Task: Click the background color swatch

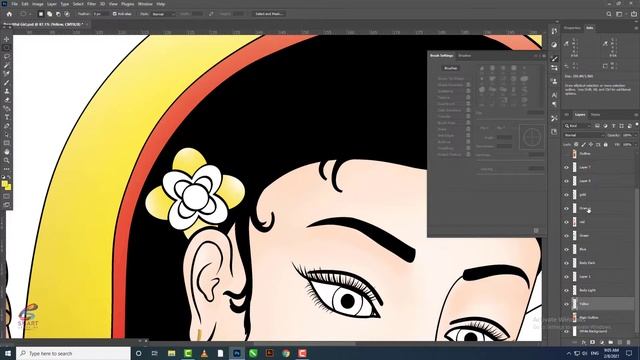Action: click(x=8, y=187)
